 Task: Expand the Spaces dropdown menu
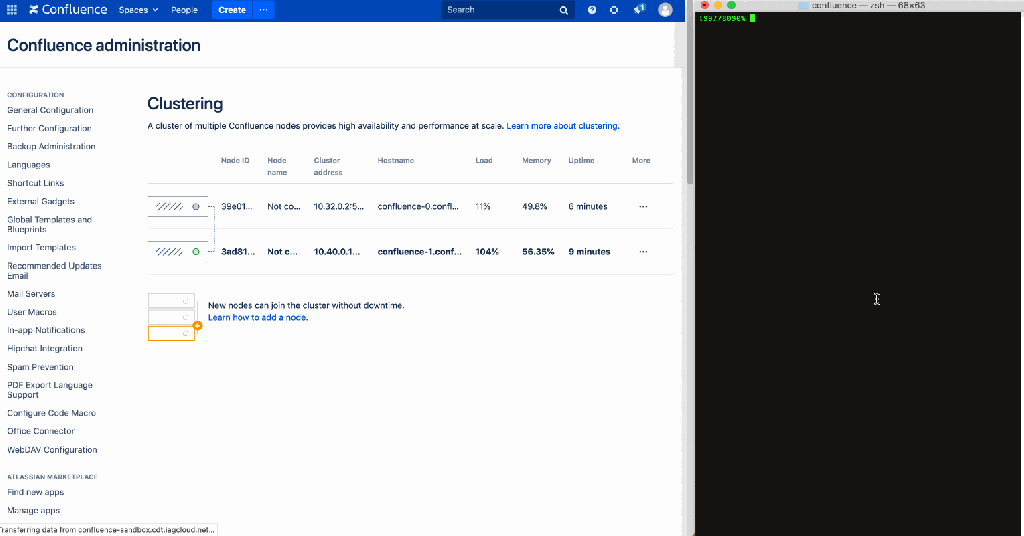(138, 10)
